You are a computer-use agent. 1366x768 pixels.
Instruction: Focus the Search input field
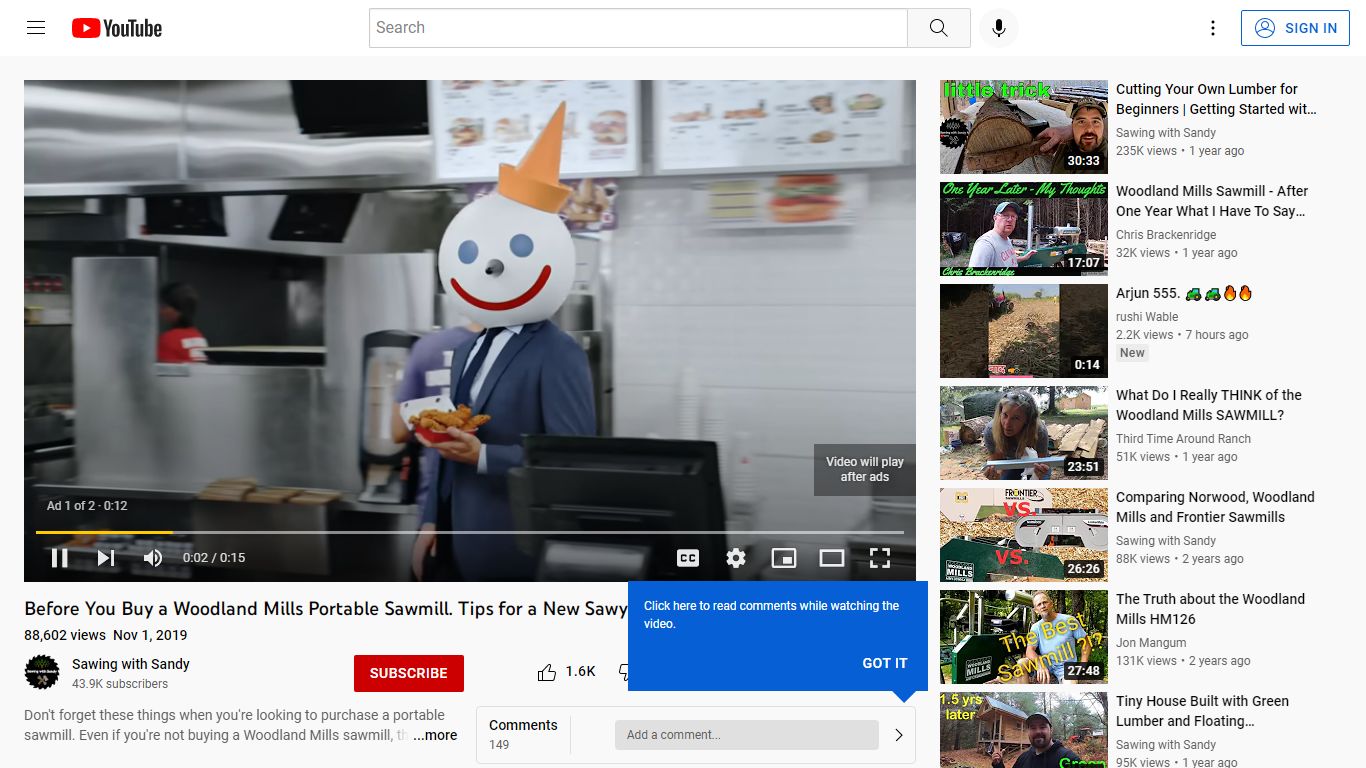click(638, 28)
